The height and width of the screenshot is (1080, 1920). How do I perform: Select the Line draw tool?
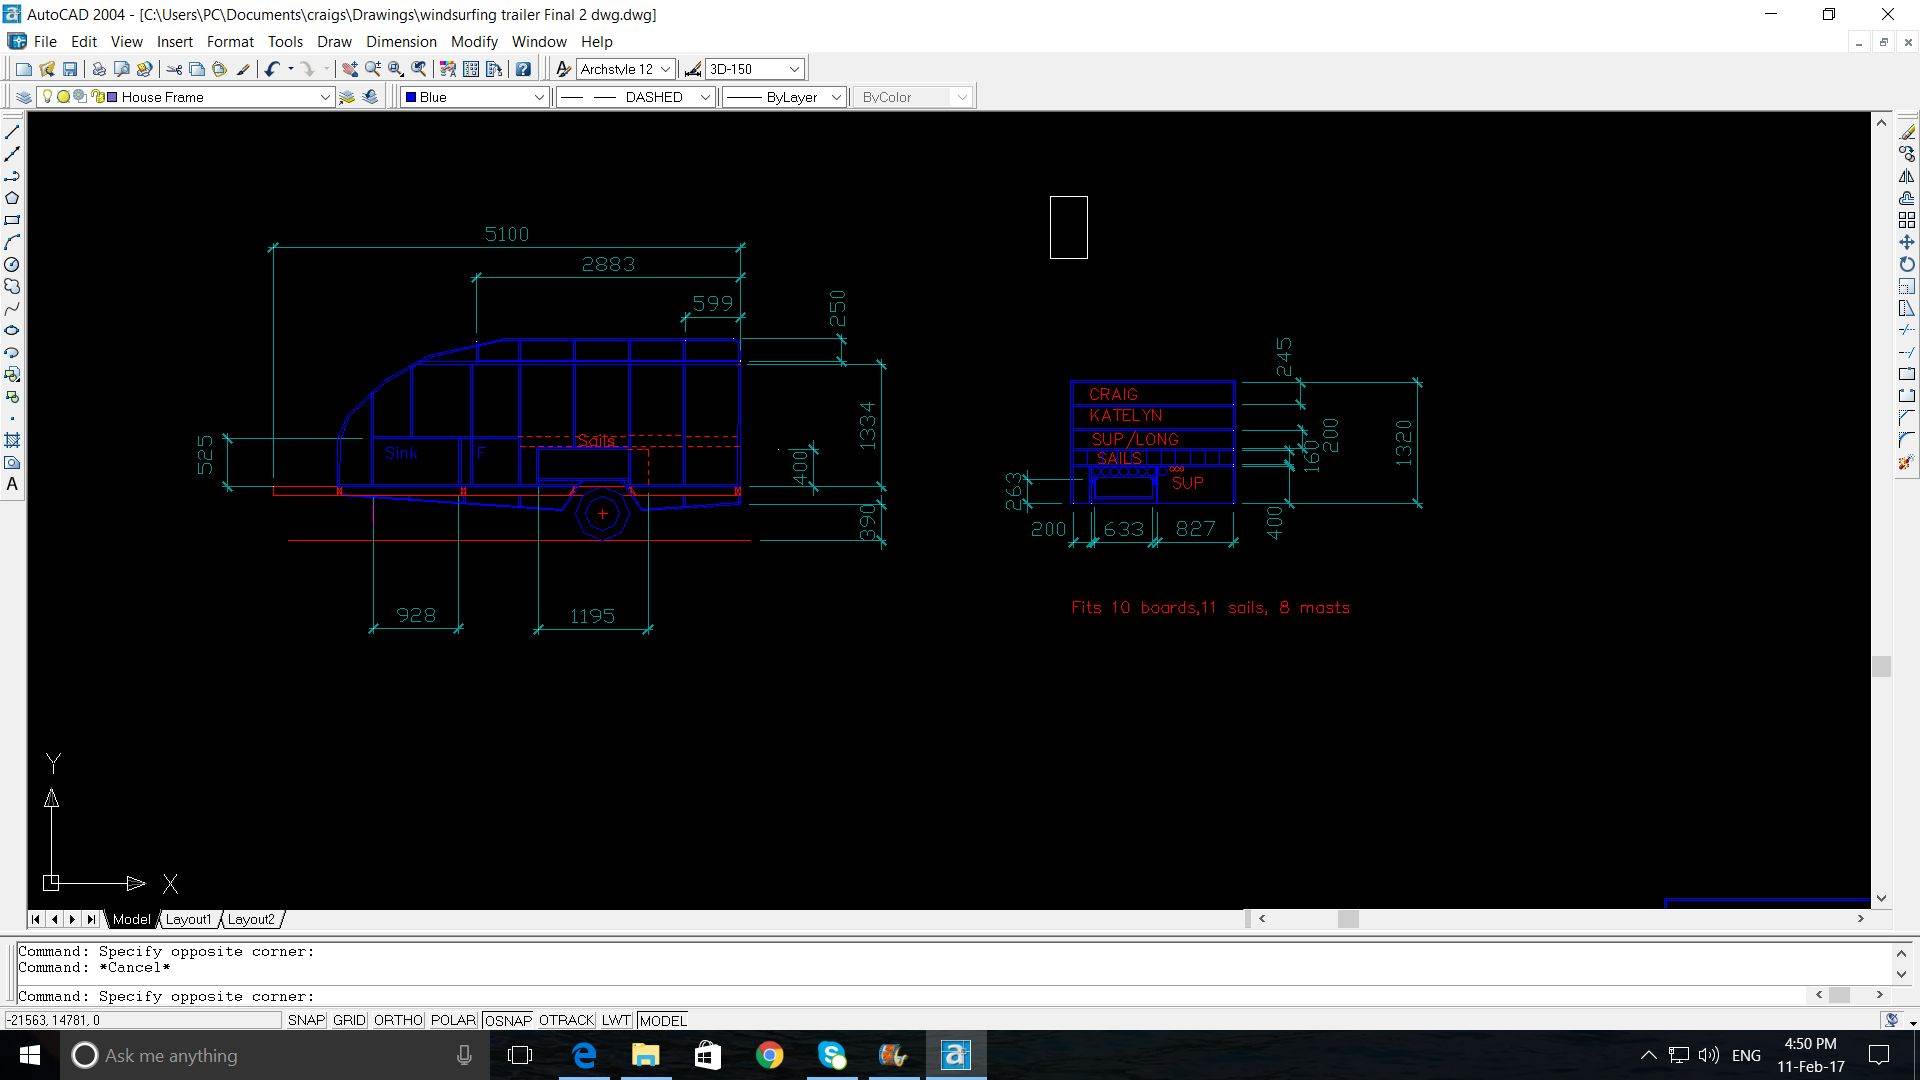[12, 132]
